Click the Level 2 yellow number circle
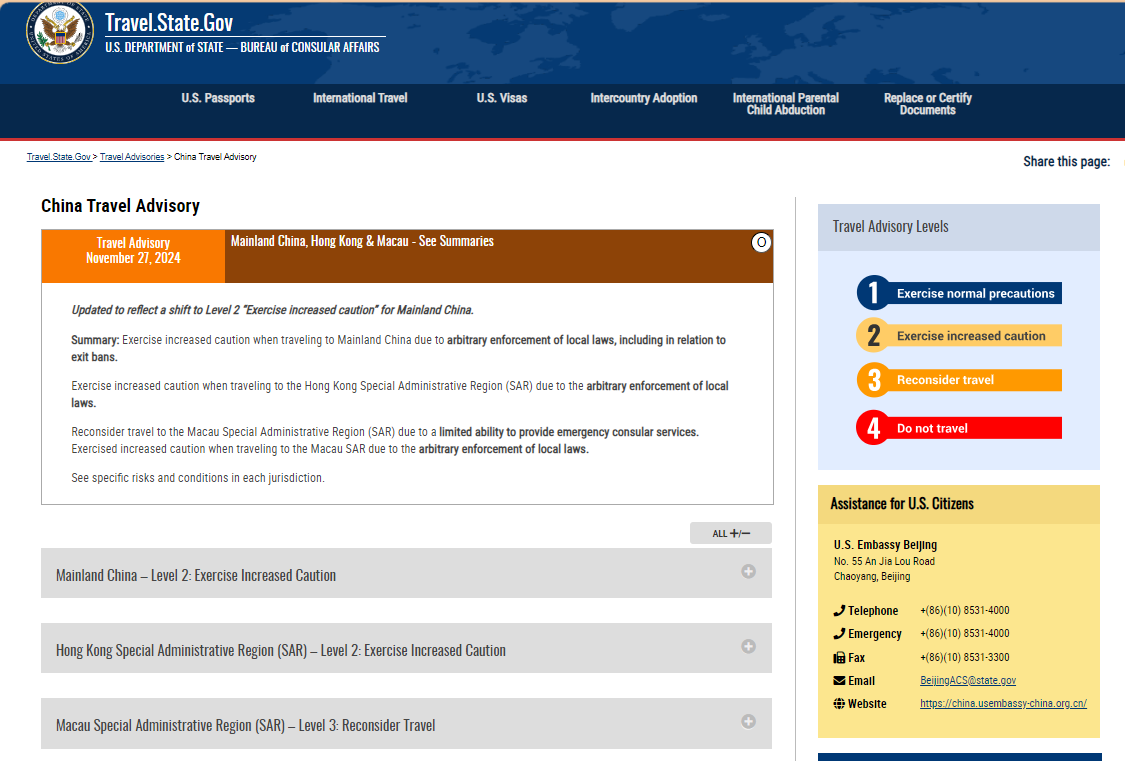This screenshot has width=1125, height=761. tap(873, 336)
